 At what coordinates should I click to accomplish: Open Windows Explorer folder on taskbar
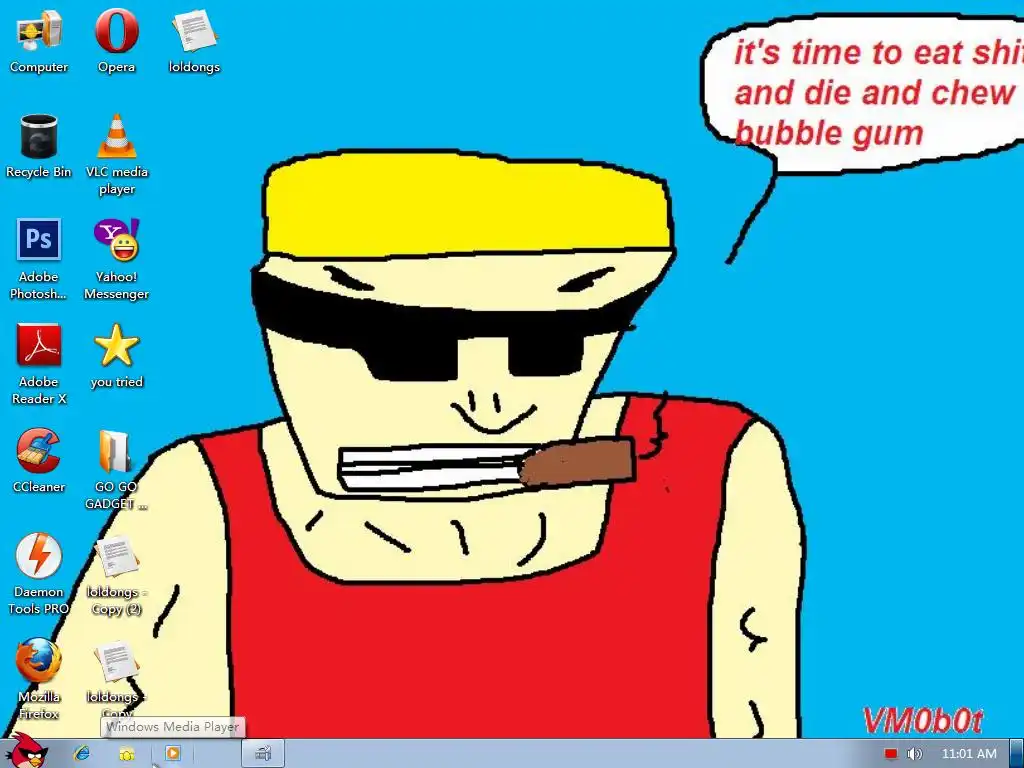pos(127,754)
